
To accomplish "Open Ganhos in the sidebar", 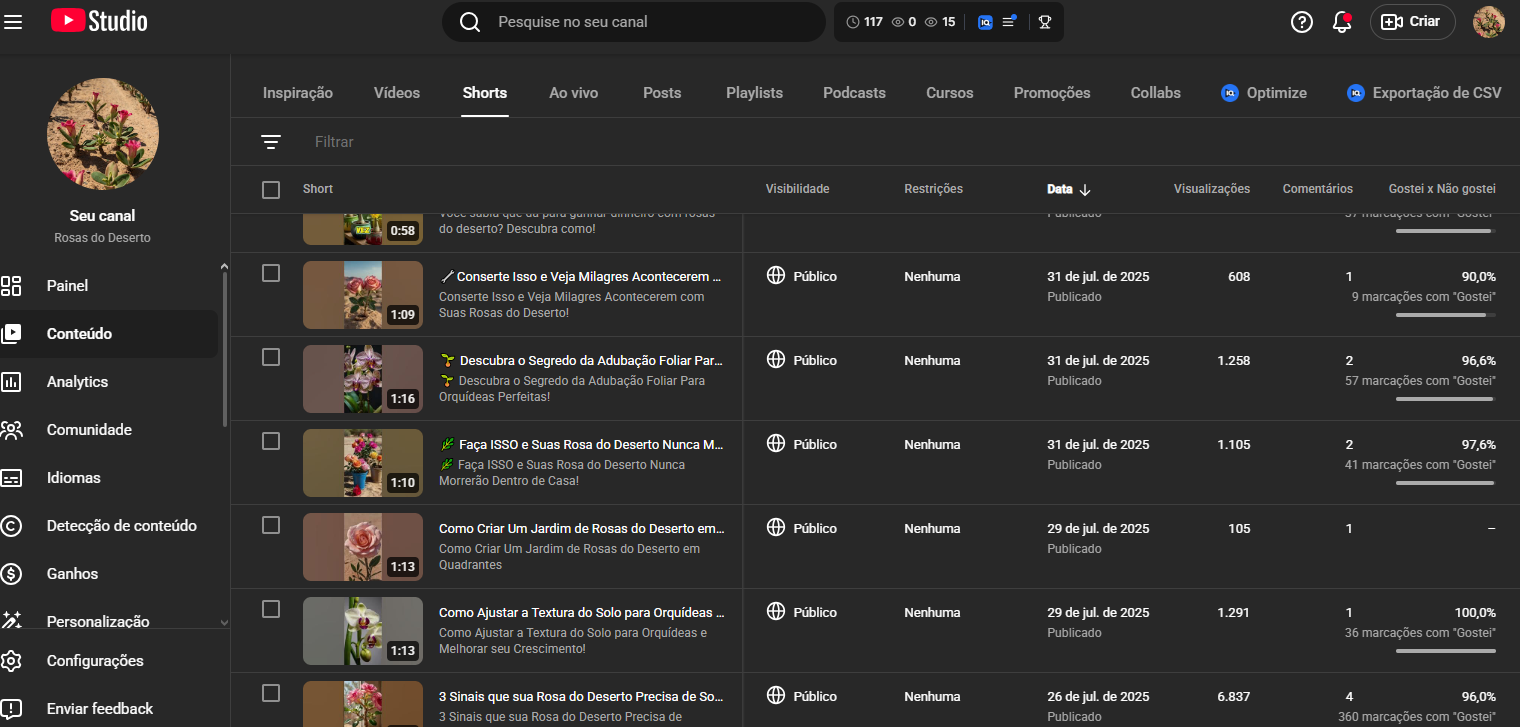I will click(72, 574).
